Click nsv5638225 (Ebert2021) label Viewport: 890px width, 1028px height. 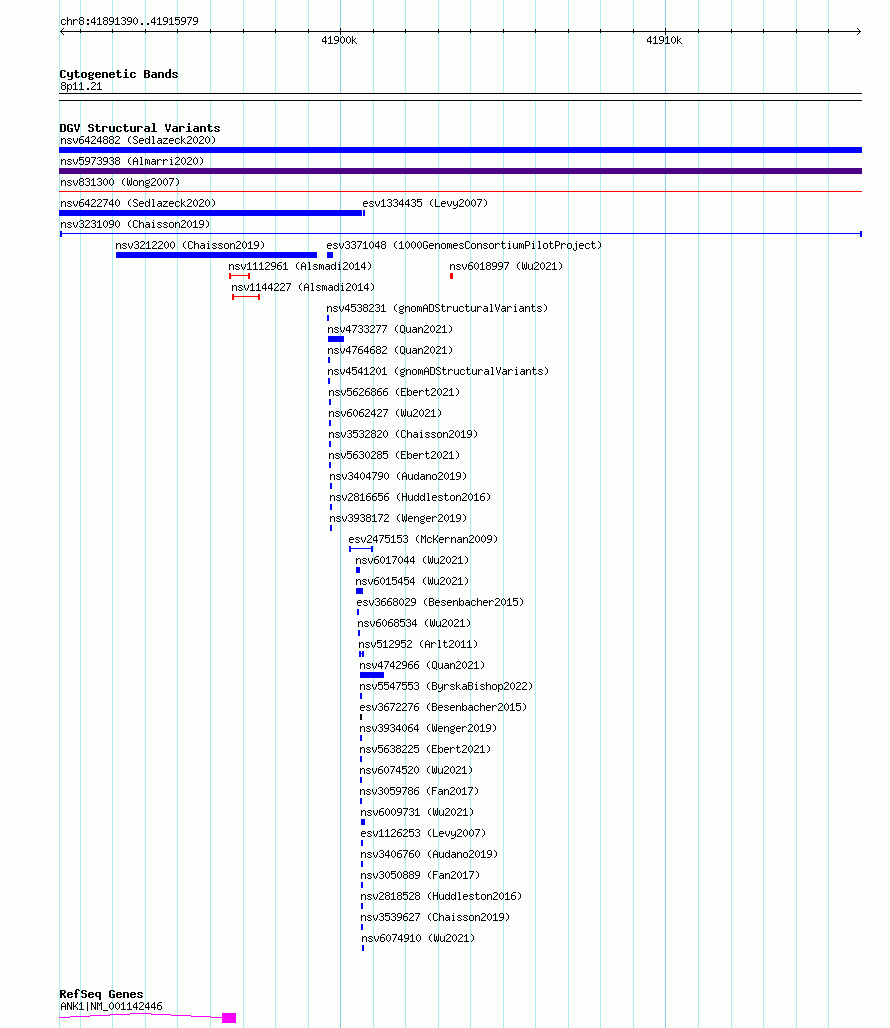425,749
